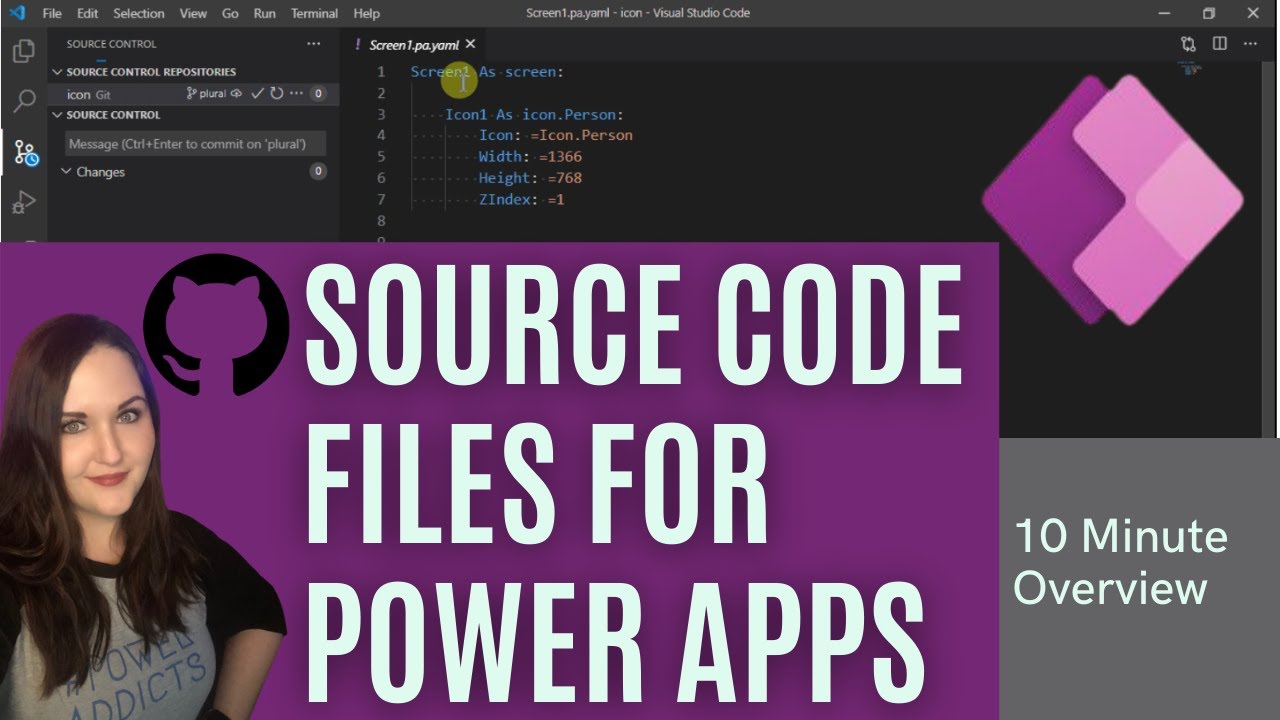Open the Run menu
This screenshot has height=720, width=1280.
(x=264, y=13)
